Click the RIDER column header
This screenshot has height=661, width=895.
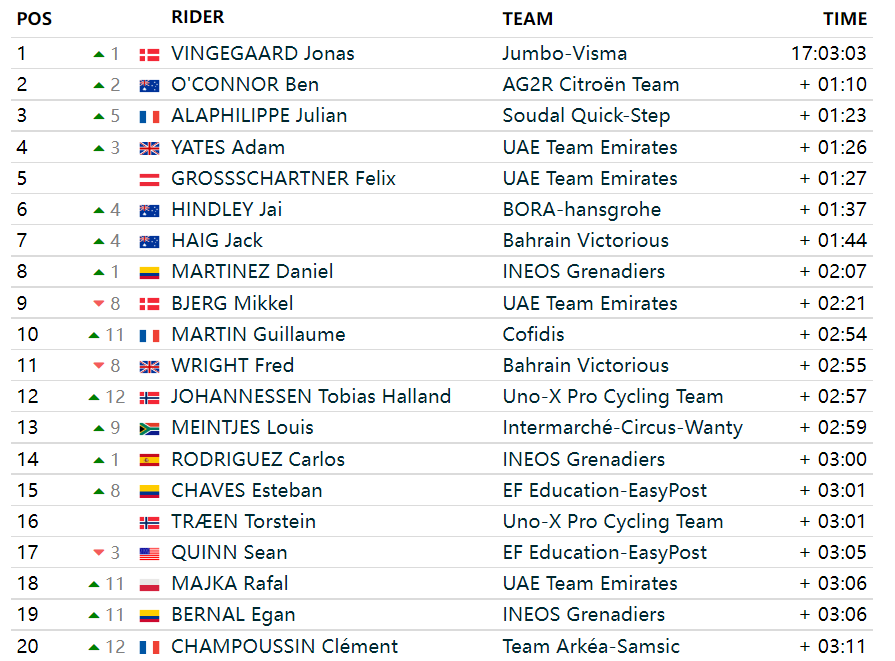(197, 17)
